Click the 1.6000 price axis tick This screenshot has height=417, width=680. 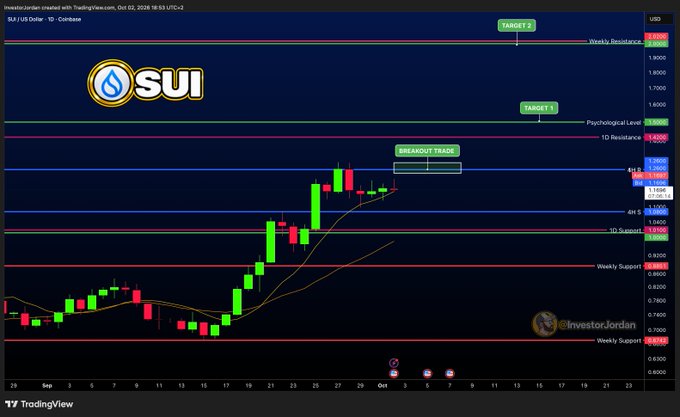click(657, 104)
